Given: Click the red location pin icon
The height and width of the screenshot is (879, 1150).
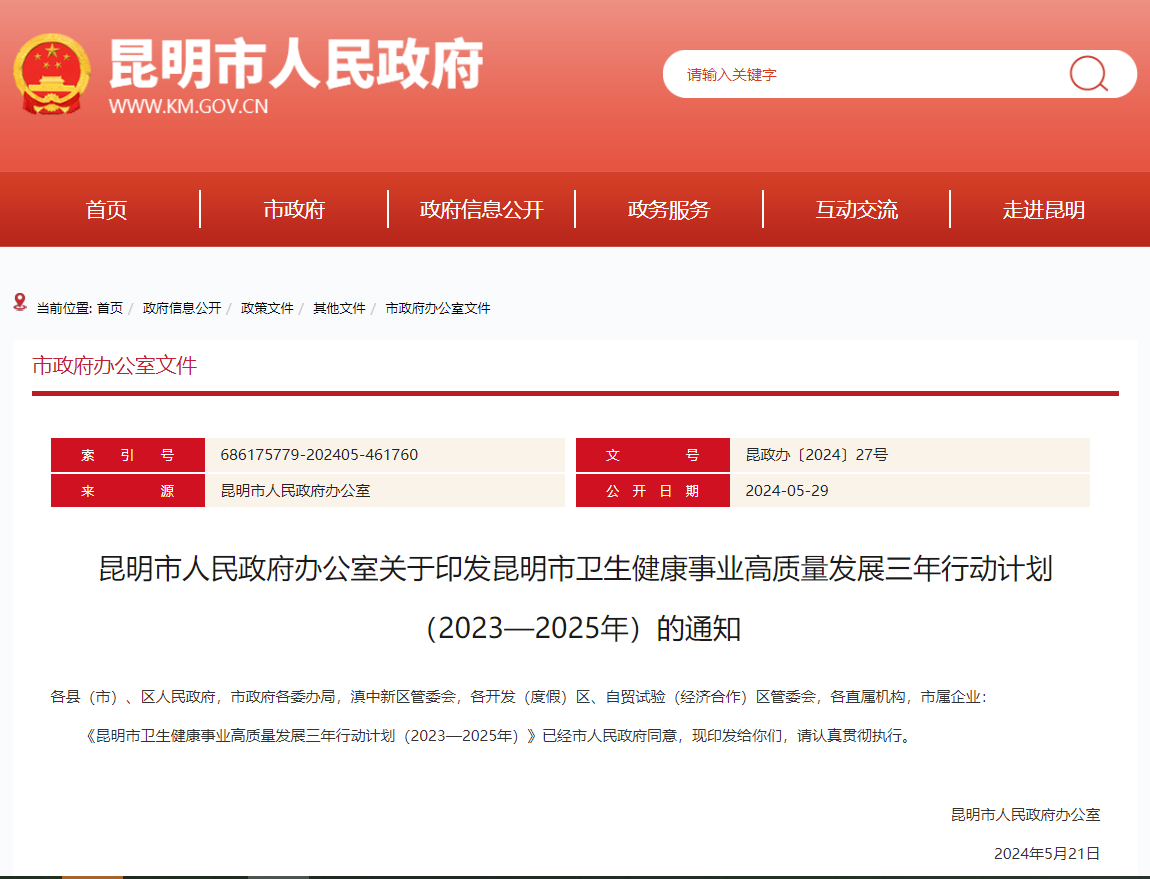Looking at the screenshot, I should point(20,302).
